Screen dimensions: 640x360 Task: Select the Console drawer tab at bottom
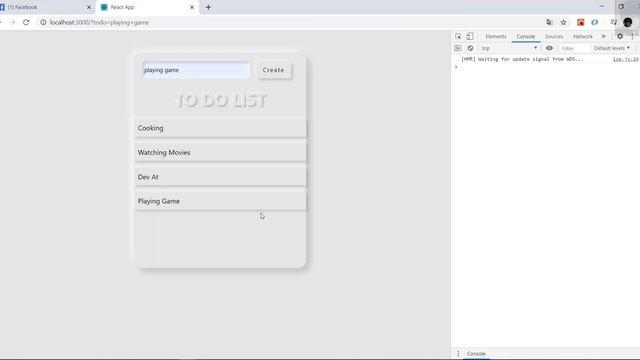(x=476, y=353)
